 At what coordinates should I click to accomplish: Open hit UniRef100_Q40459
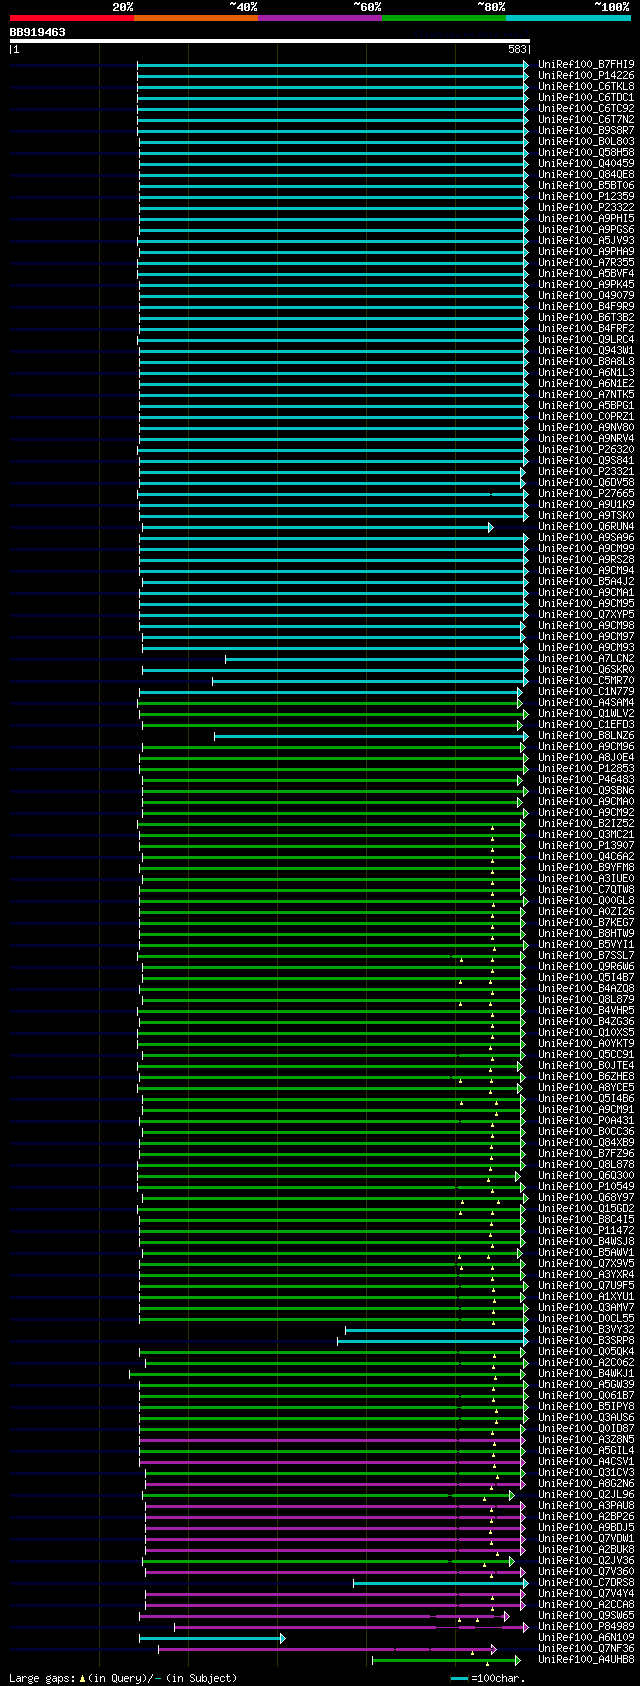tap(586, 163)
